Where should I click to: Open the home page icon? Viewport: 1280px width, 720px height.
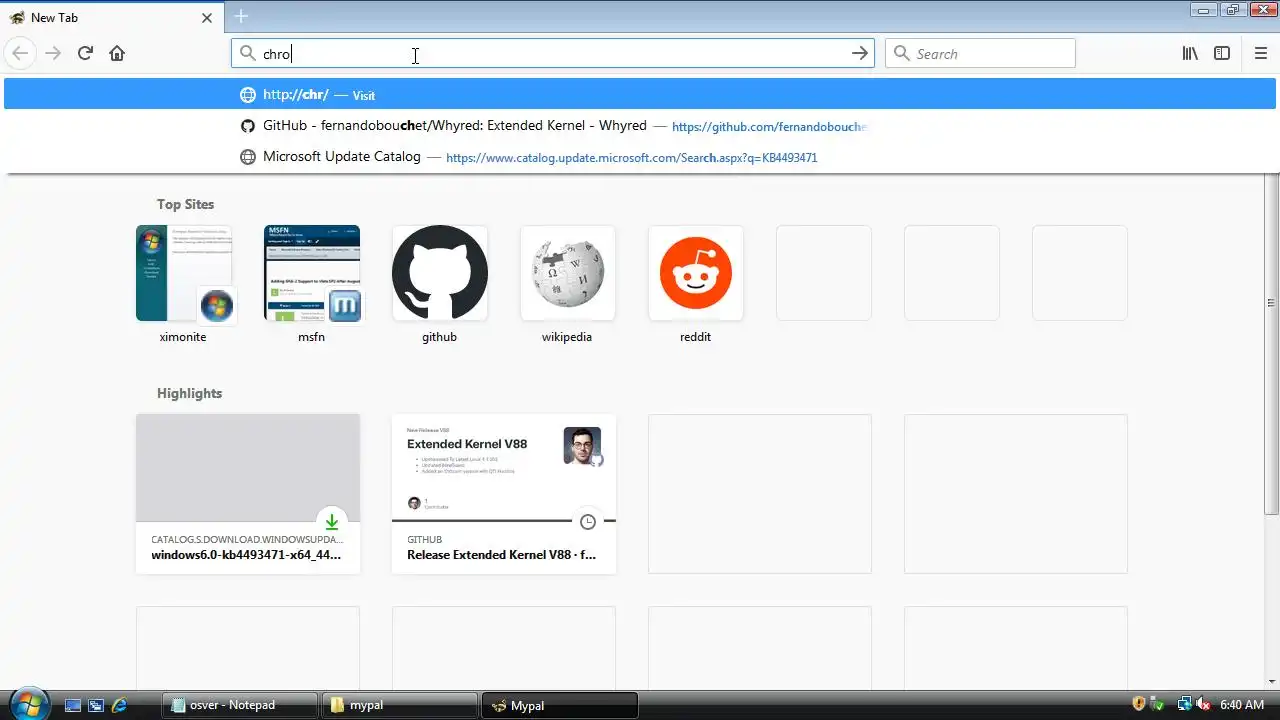tap(117, 53)
